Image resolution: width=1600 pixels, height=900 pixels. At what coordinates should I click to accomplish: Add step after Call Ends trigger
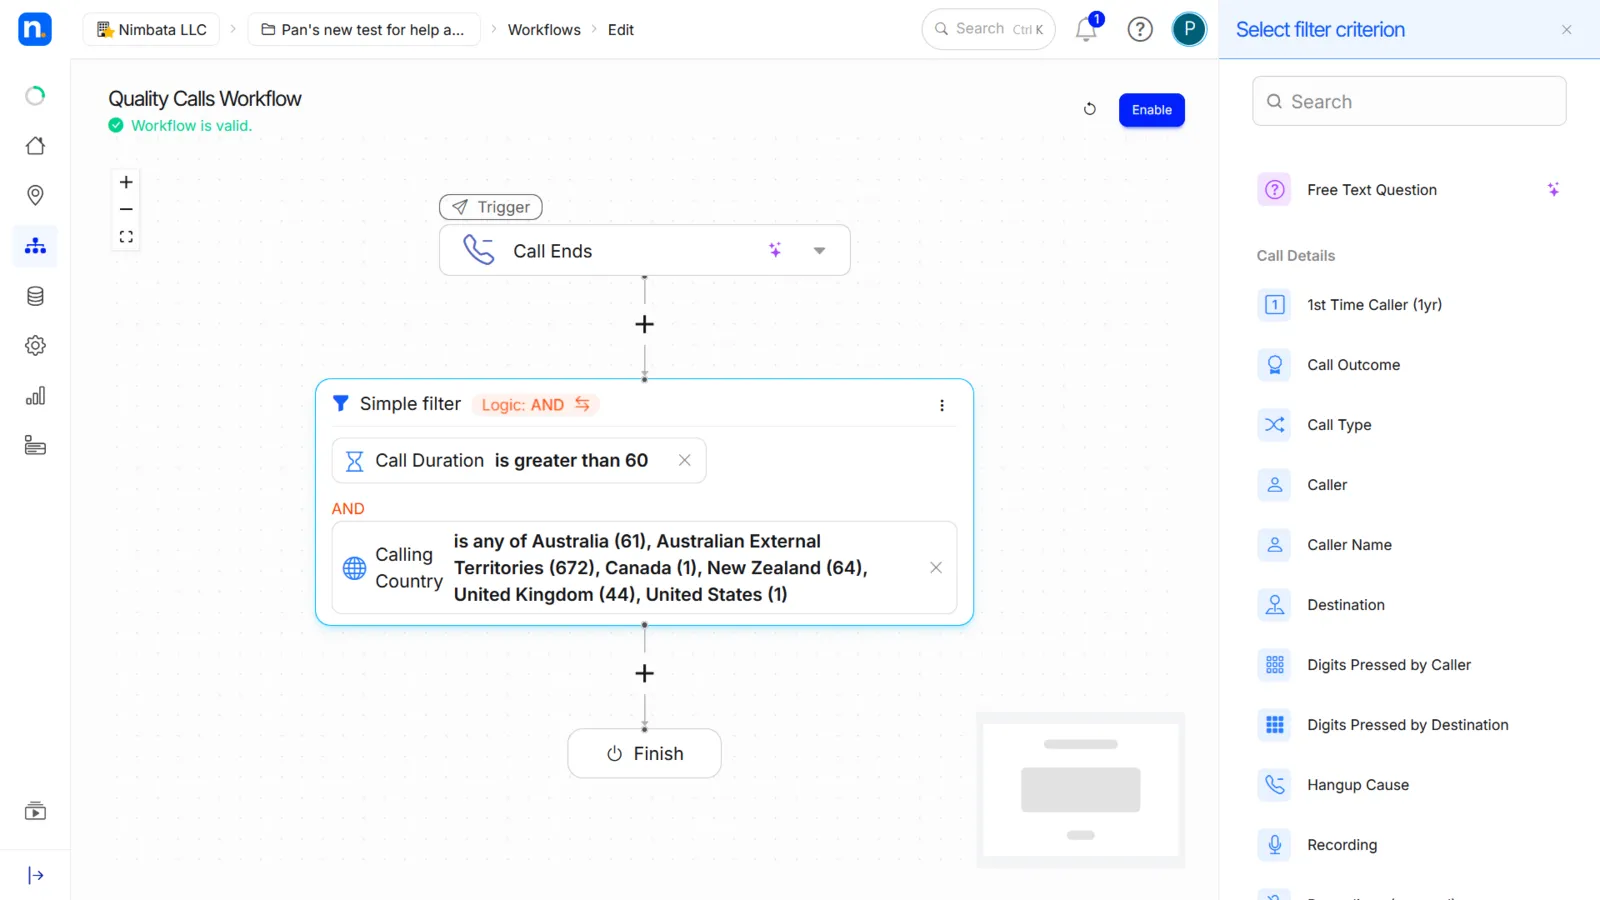[645, 324]
